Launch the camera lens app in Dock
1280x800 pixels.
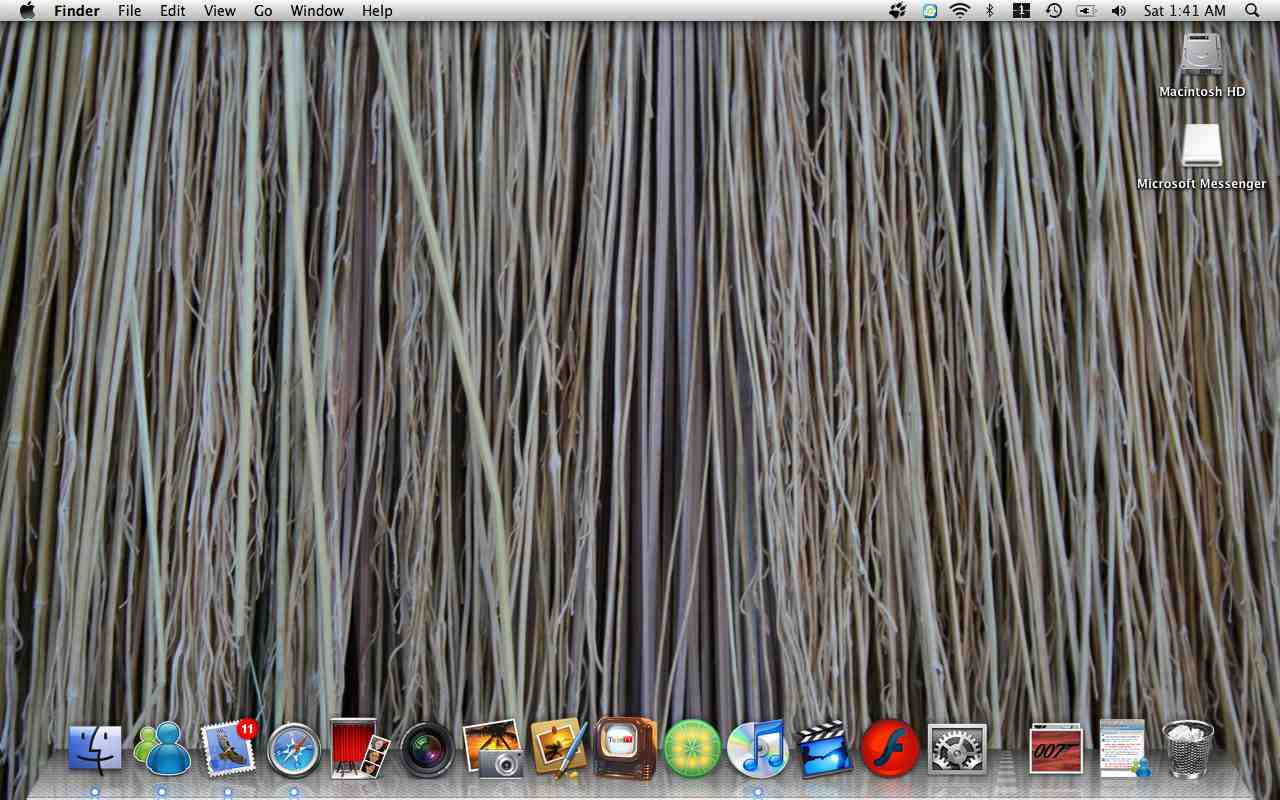pos(427,750)
